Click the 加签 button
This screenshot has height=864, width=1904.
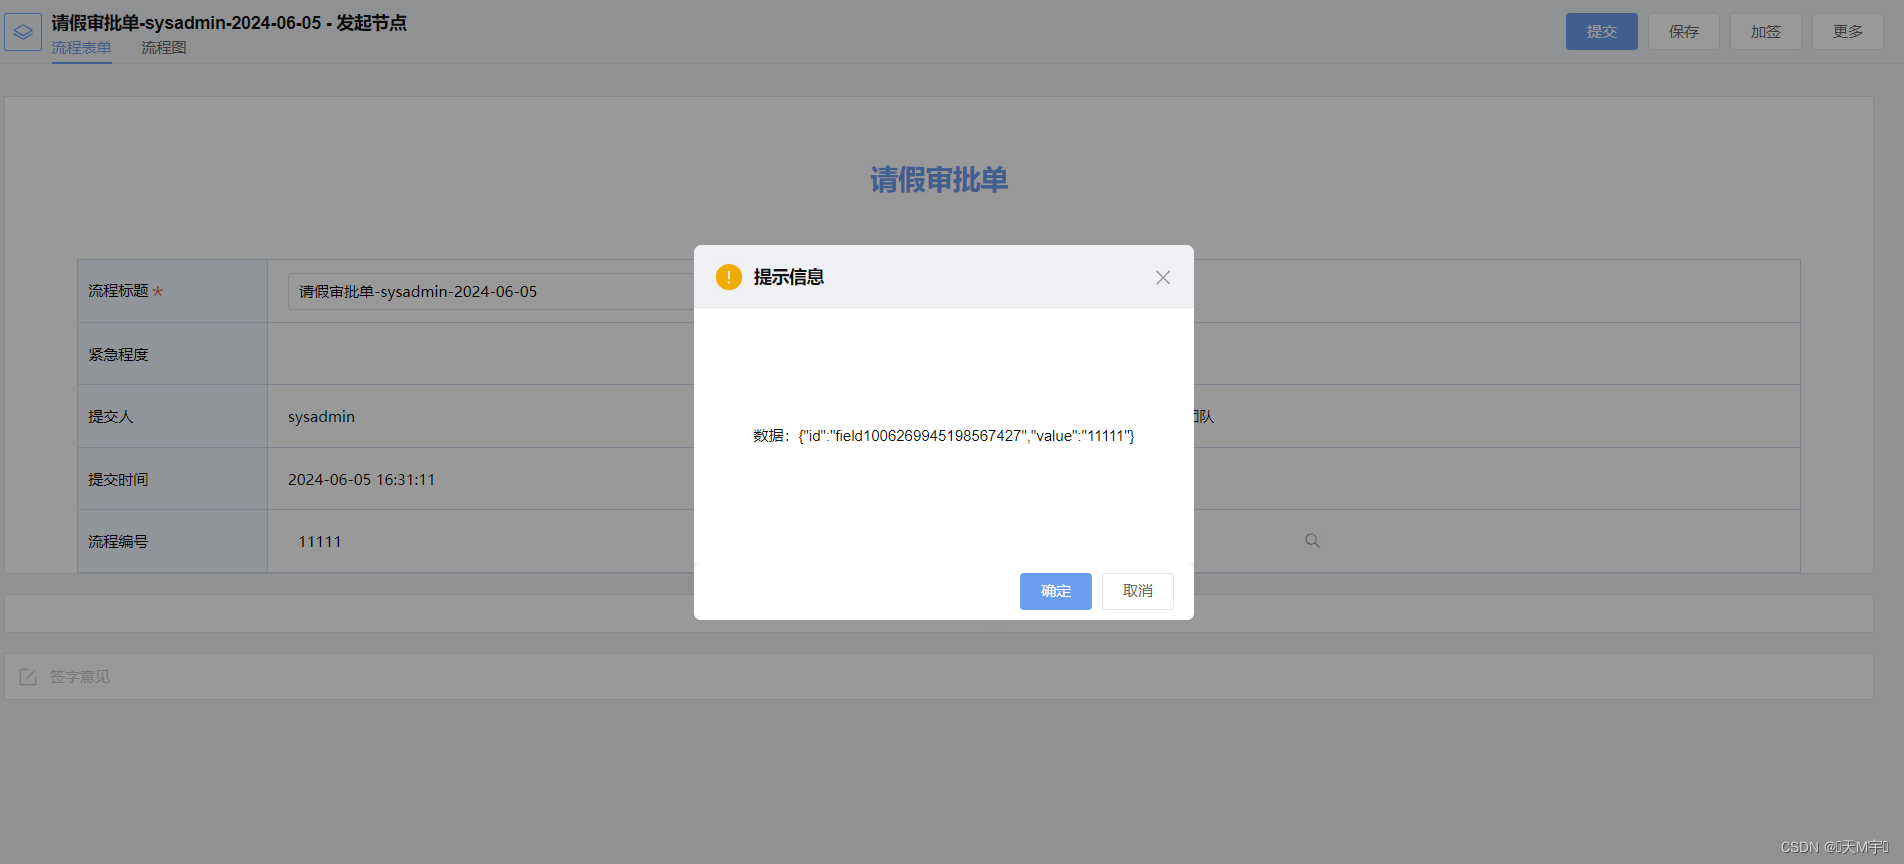(x=1766, y=31)
